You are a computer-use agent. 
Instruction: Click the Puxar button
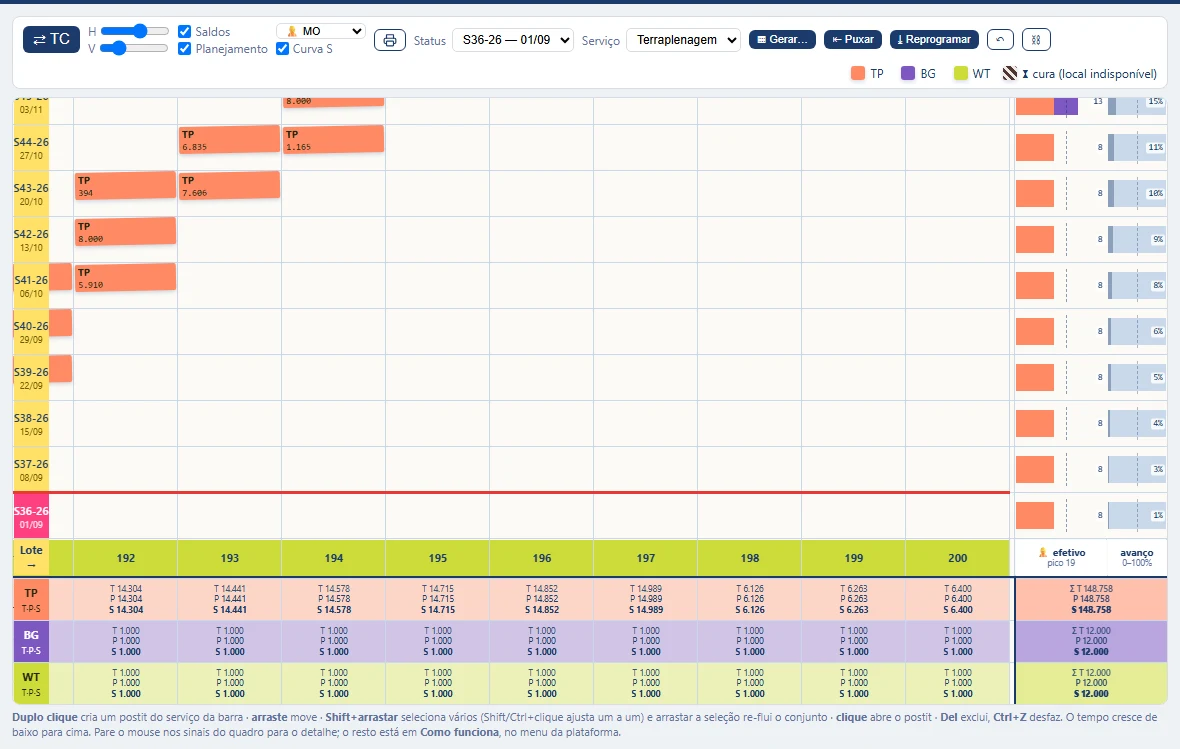[853, 39]
